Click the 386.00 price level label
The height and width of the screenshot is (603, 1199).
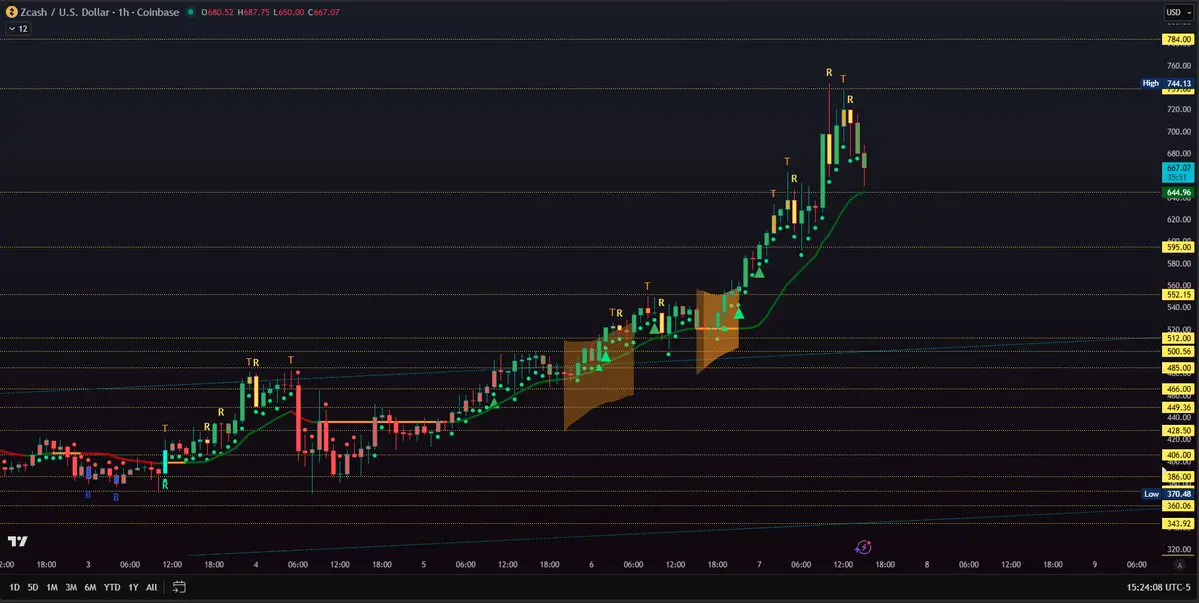1178,476
